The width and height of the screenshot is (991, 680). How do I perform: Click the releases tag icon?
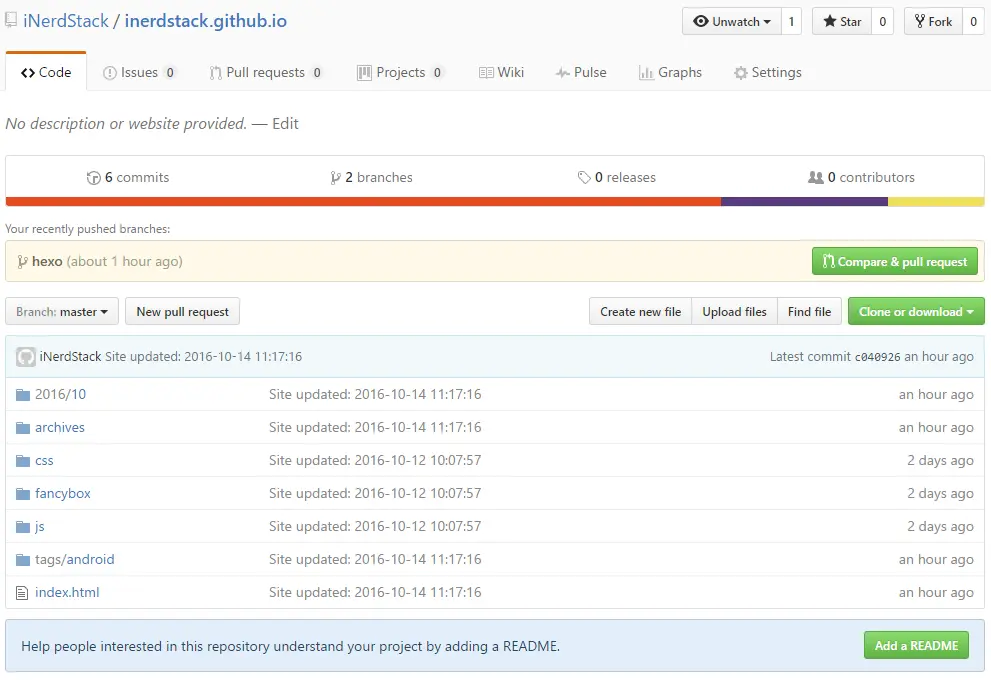coord(584,178)
